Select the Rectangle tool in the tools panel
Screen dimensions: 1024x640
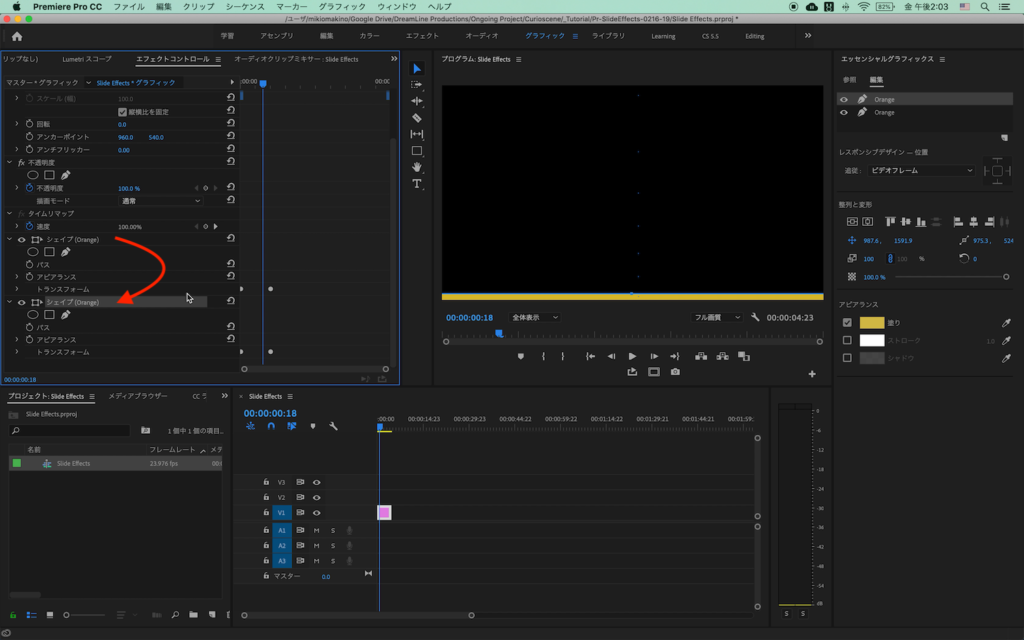(x=417, y=151)
